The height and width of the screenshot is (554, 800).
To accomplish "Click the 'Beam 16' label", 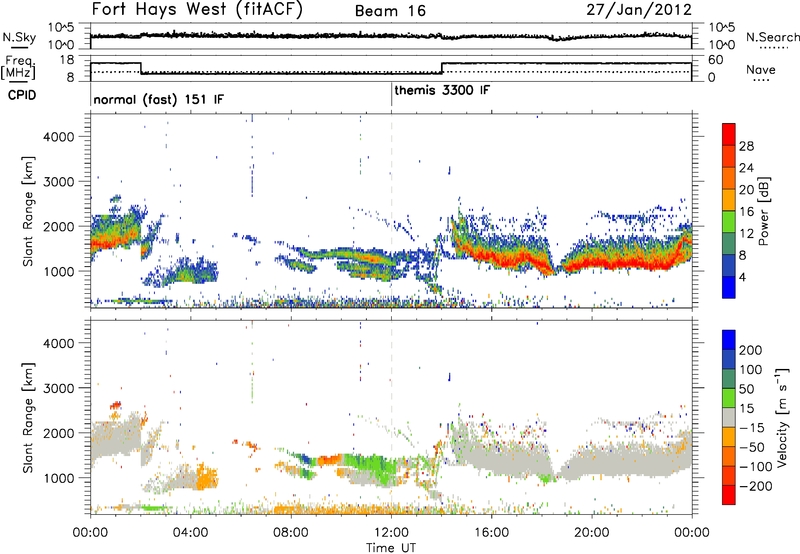I will pos(390,11).
